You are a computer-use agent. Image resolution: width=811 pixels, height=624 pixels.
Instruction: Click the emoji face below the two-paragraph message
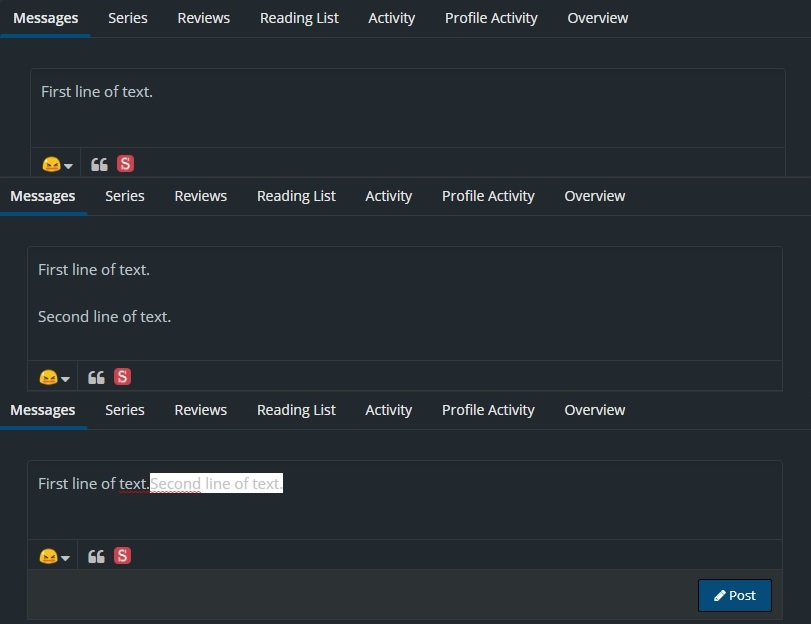(x=47, y=378)
